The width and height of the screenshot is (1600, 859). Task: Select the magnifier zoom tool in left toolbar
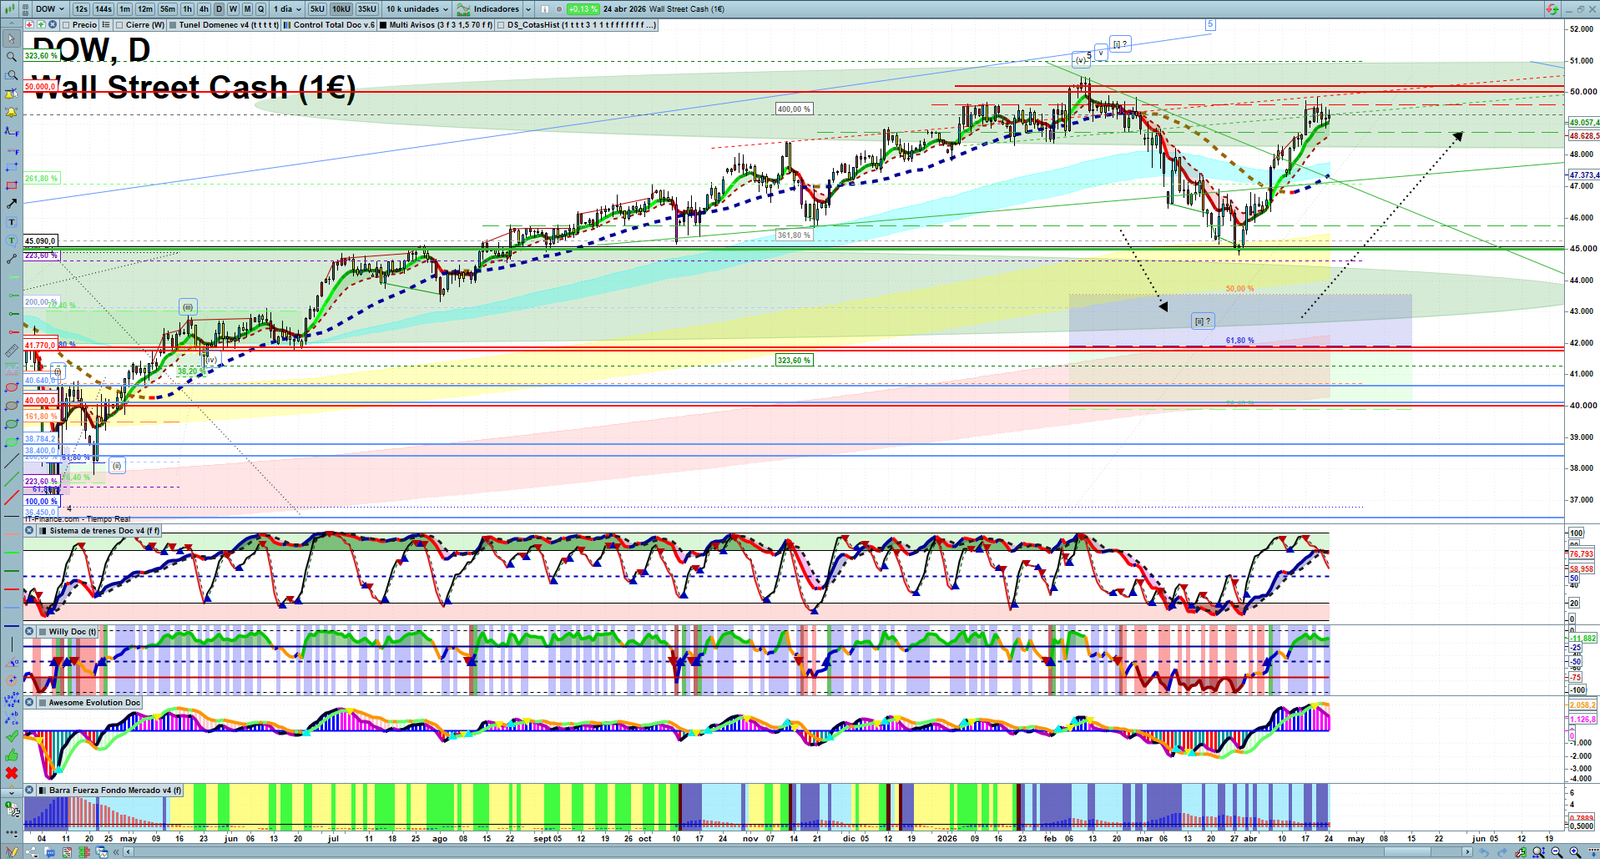coord(11,57)
